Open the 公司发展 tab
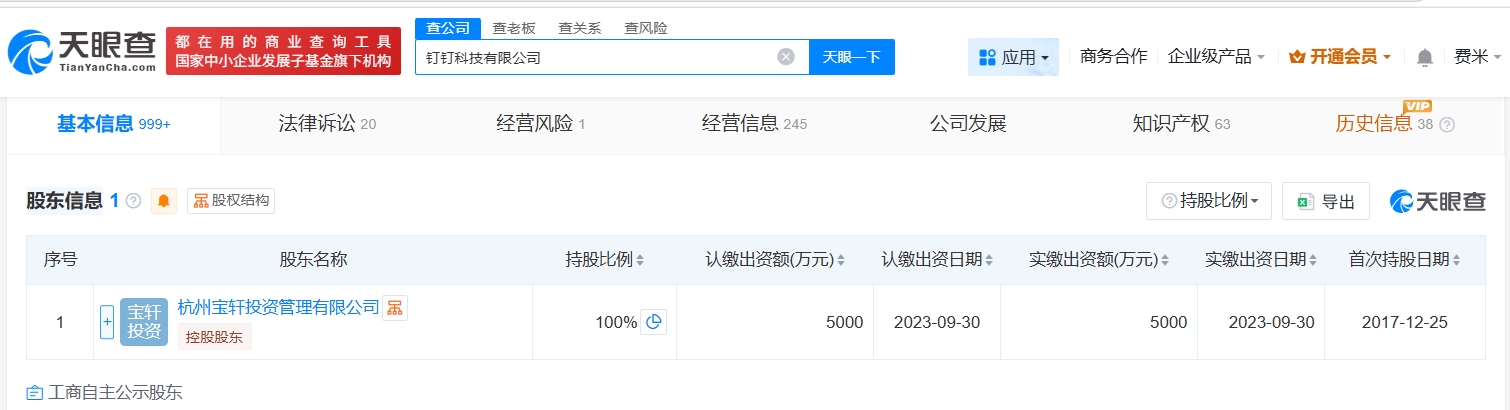The height and width of the screenshot is (410, 1510). click(968, 124)
